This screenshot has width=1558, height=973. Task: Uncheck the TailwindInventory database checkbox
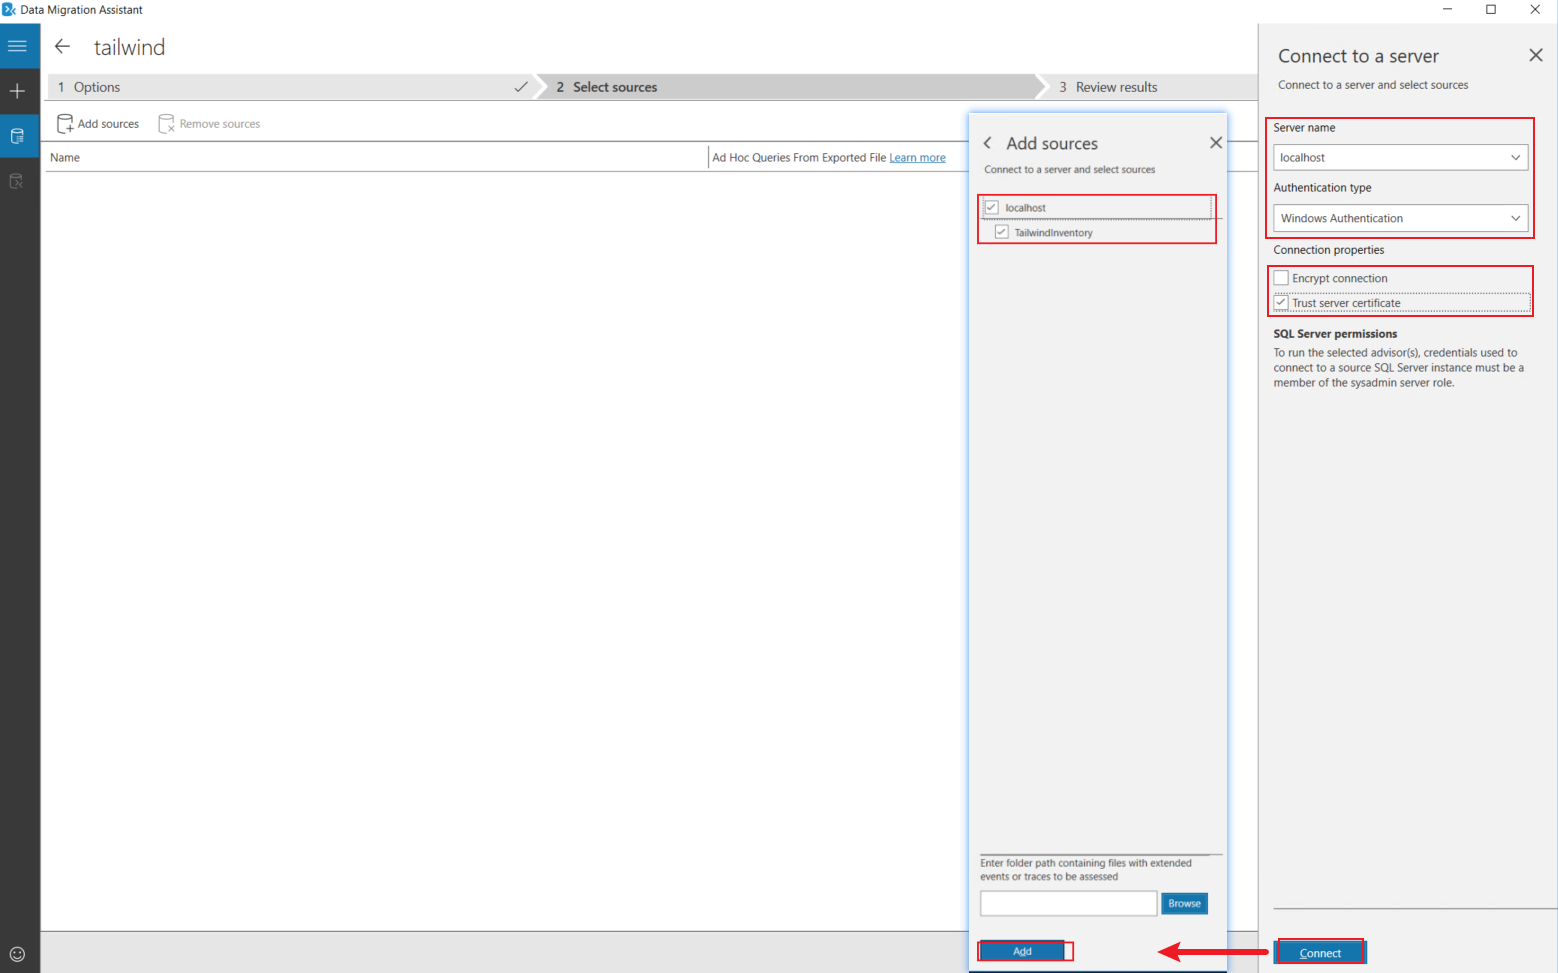1002,232
